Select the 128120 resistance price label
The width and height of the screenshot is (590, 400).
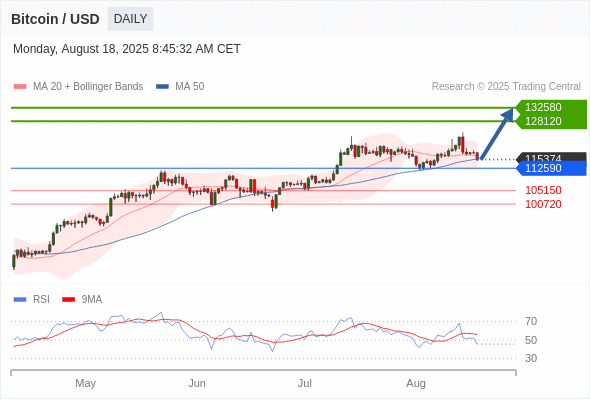(543, 121)
